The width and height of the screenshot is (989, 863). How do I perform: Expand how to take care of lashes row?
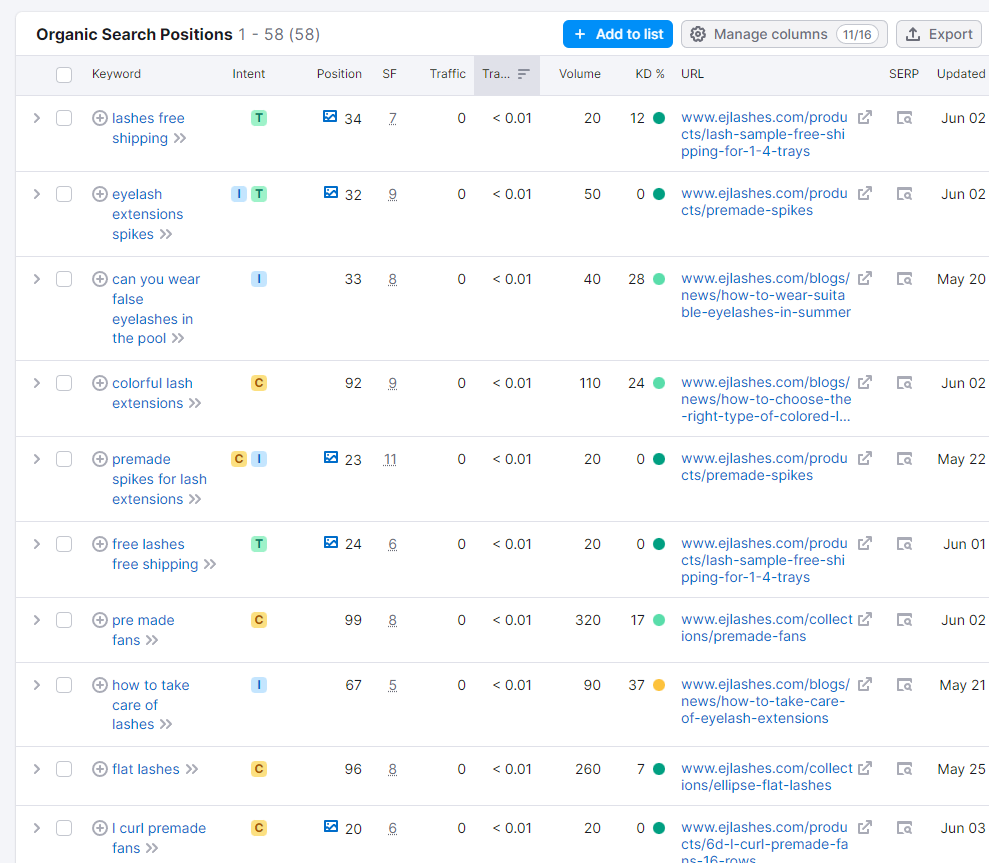click(x=37, y=684)
